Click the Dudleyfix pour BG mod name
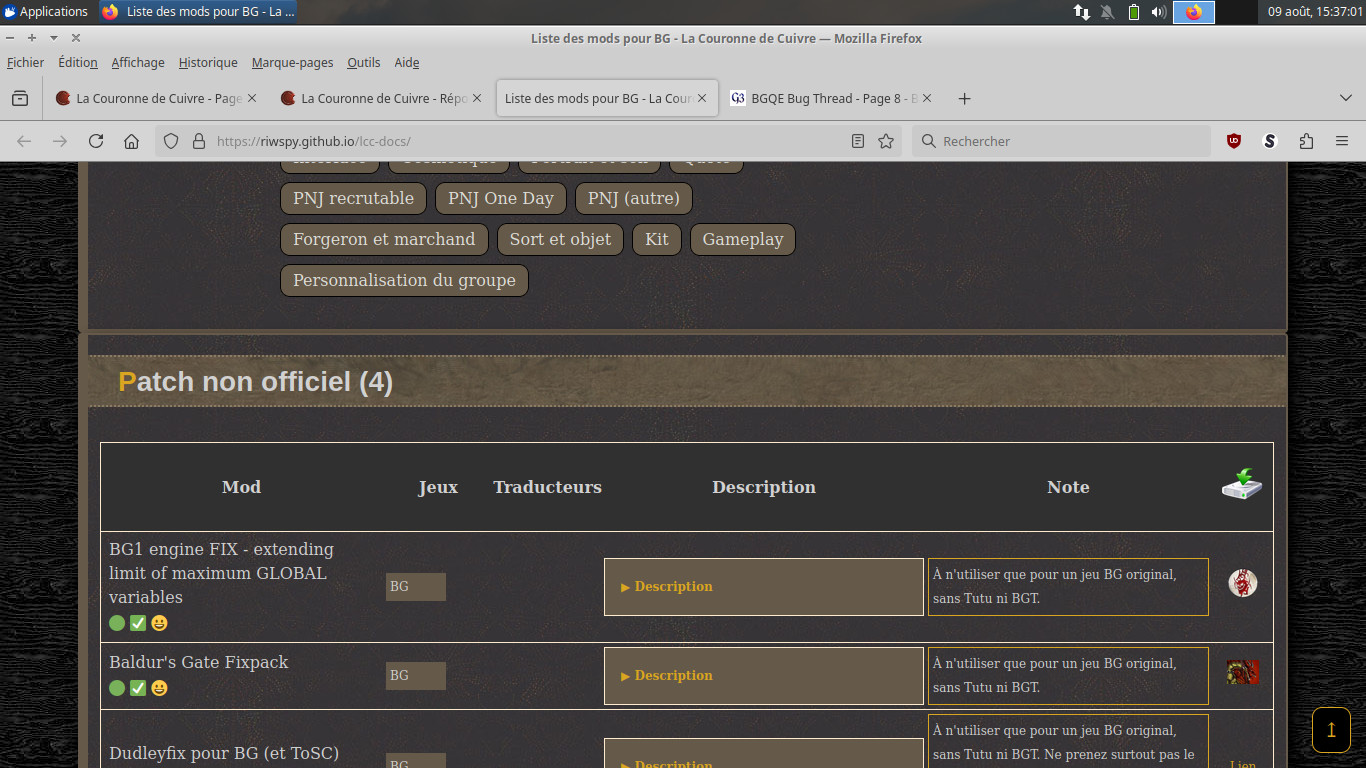 tap(224, 753)
